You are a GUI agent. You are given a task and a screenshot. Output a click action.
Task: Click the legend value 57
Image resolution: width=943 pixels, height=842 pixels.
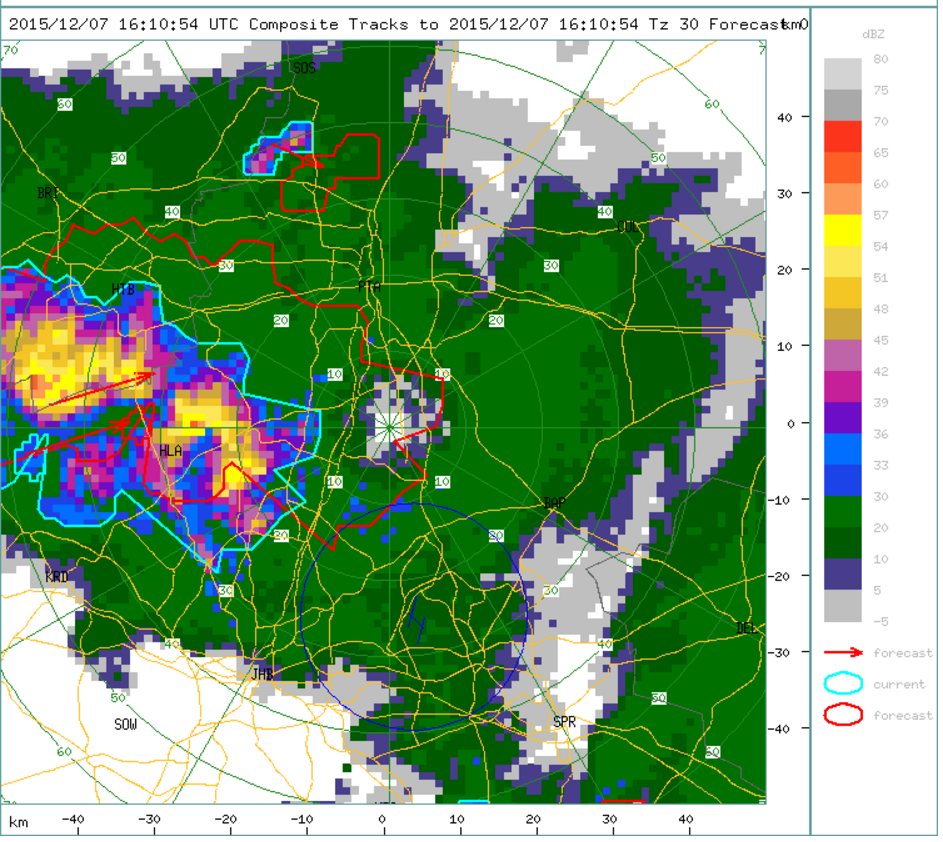pos(883,216)
